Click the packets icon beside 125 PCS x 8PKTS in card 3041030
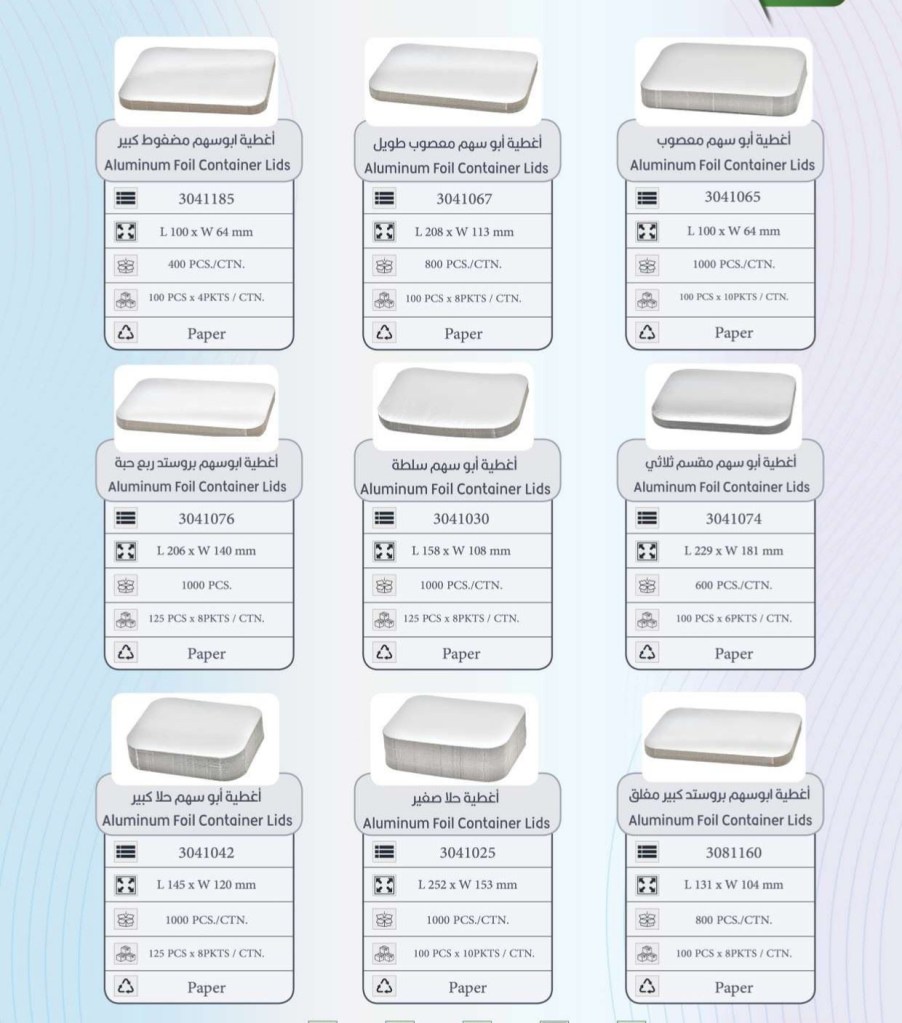Screen dimensions: 902x1023 [x=384, y=619]
